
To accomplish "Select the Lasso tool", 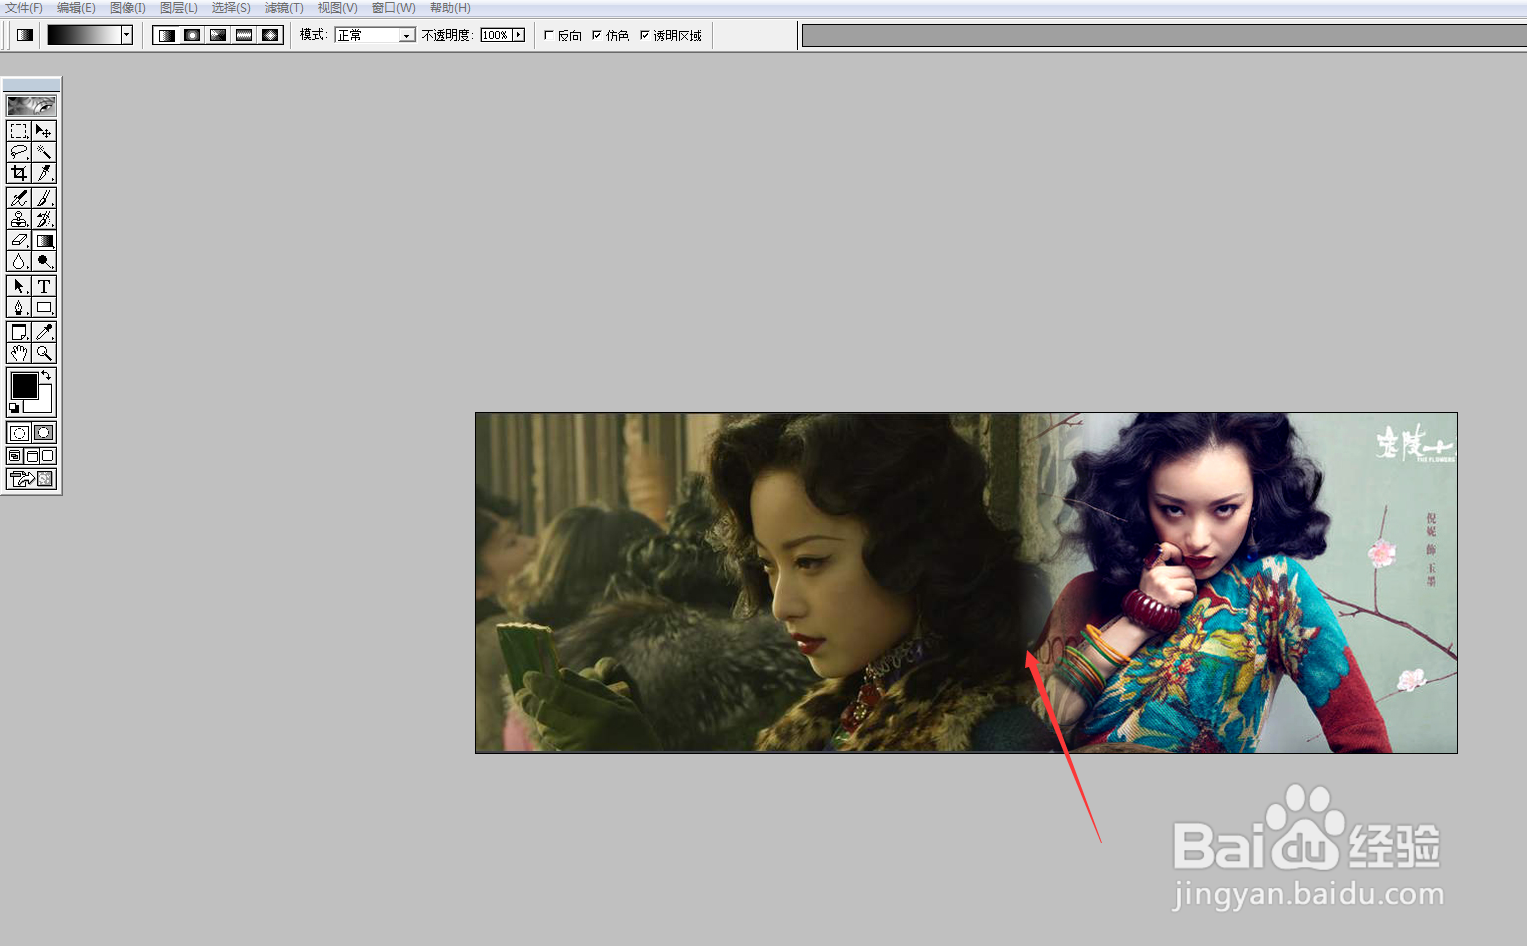I will point(19,152).
